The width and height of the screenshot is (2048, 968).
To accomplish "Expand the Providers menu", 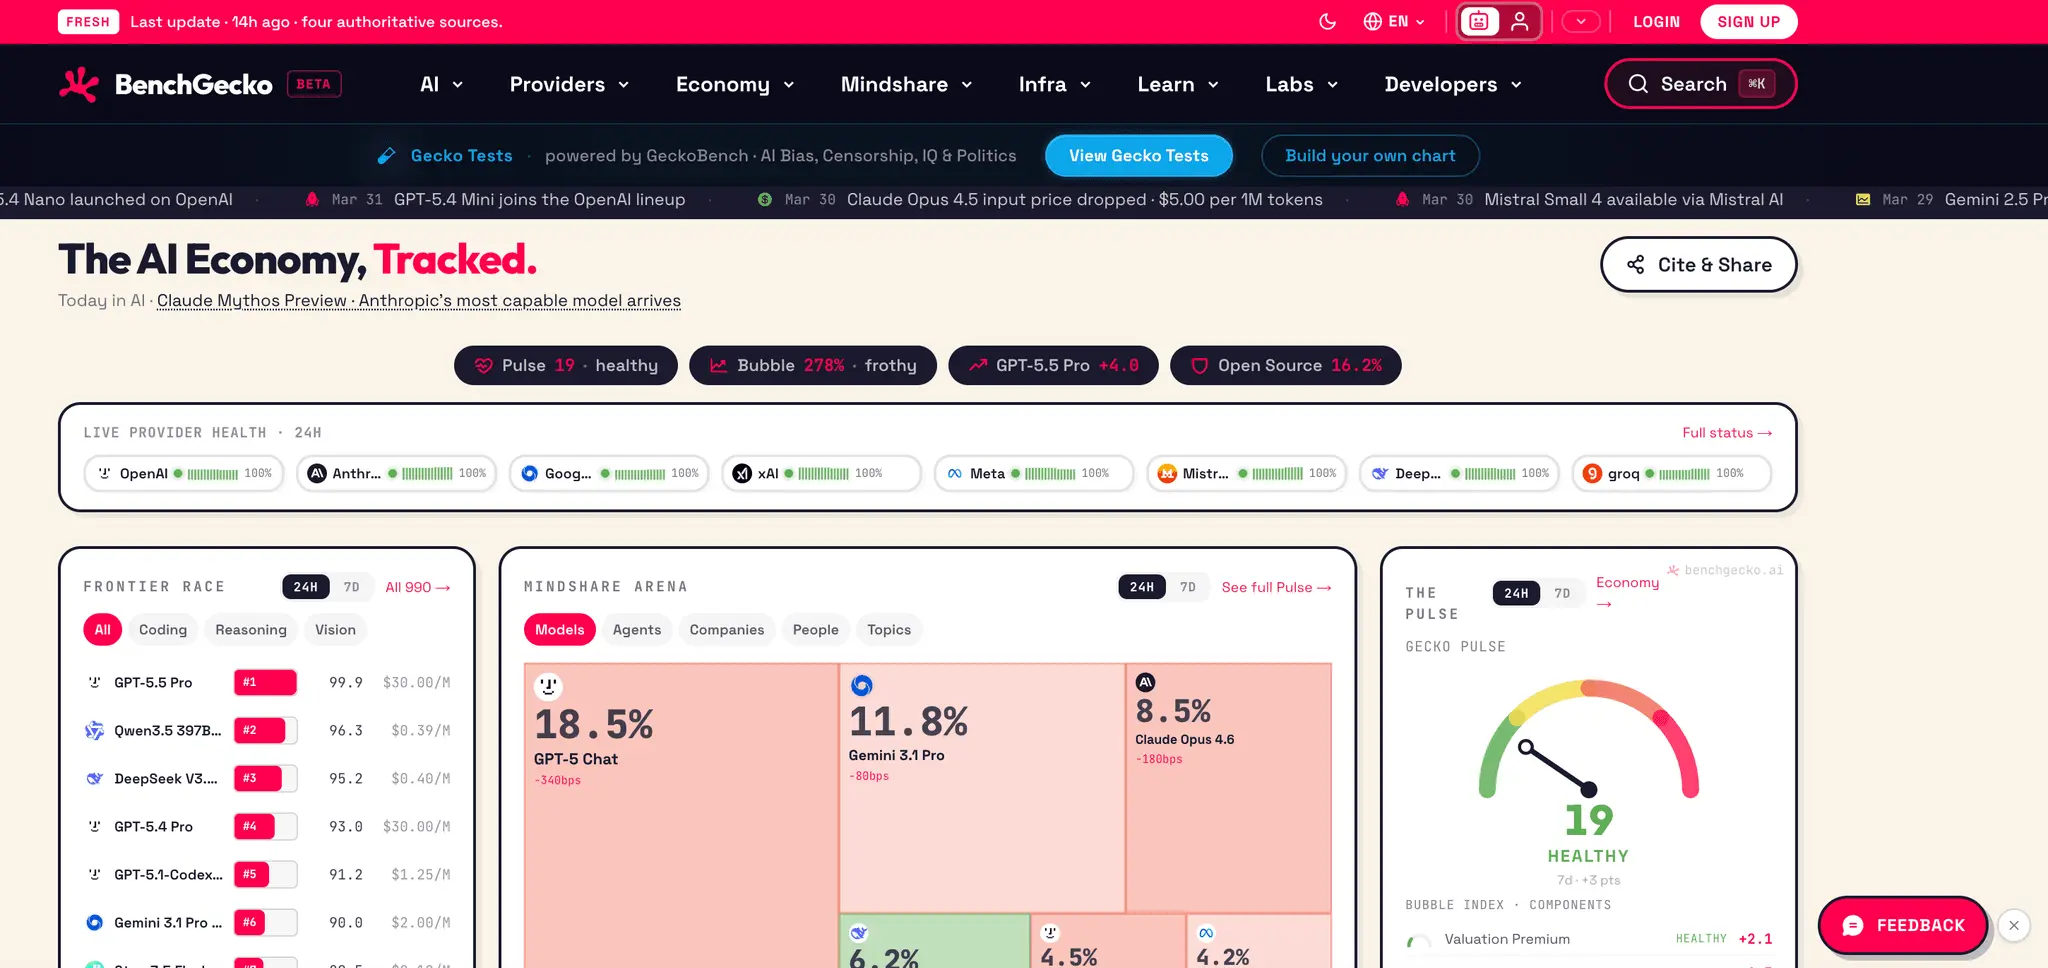I will click(x=569, y=85).
